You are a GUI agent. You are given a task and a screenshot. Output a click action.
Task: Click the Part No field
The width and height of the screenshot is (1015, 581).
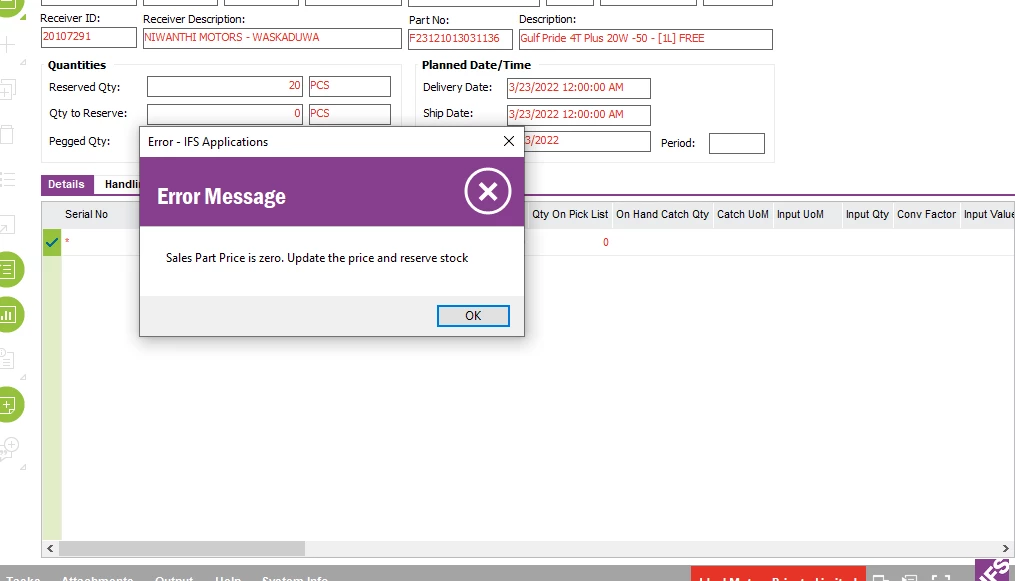tap(460, 39)
